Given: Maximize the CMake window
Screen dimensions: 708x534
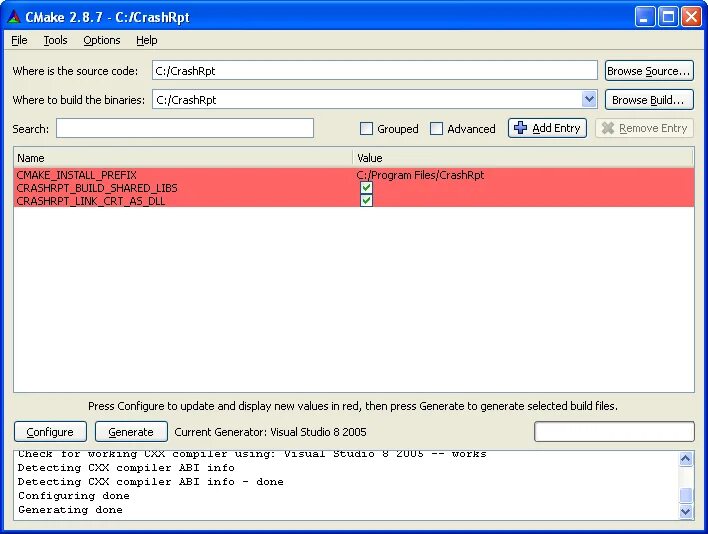Looking at the screenshot, I should click(x=668, y=17).
